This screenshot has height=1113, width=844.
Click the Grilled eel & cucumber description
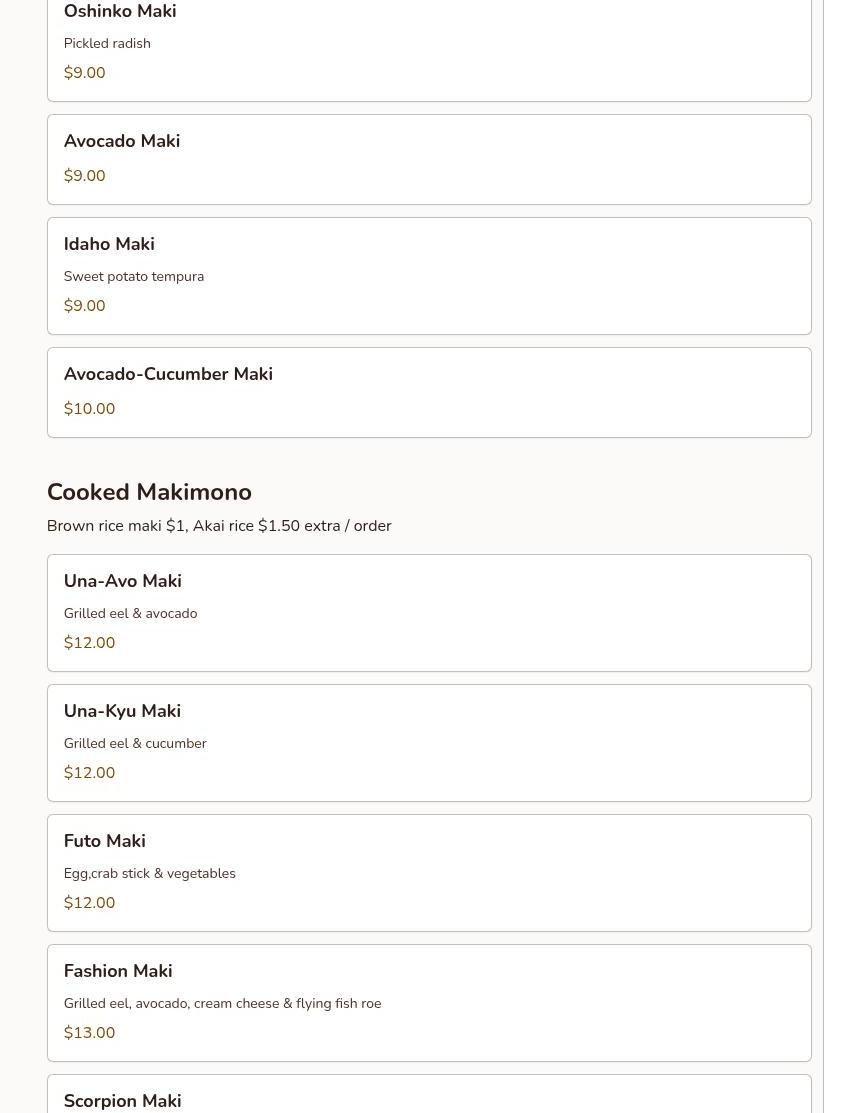135,744
